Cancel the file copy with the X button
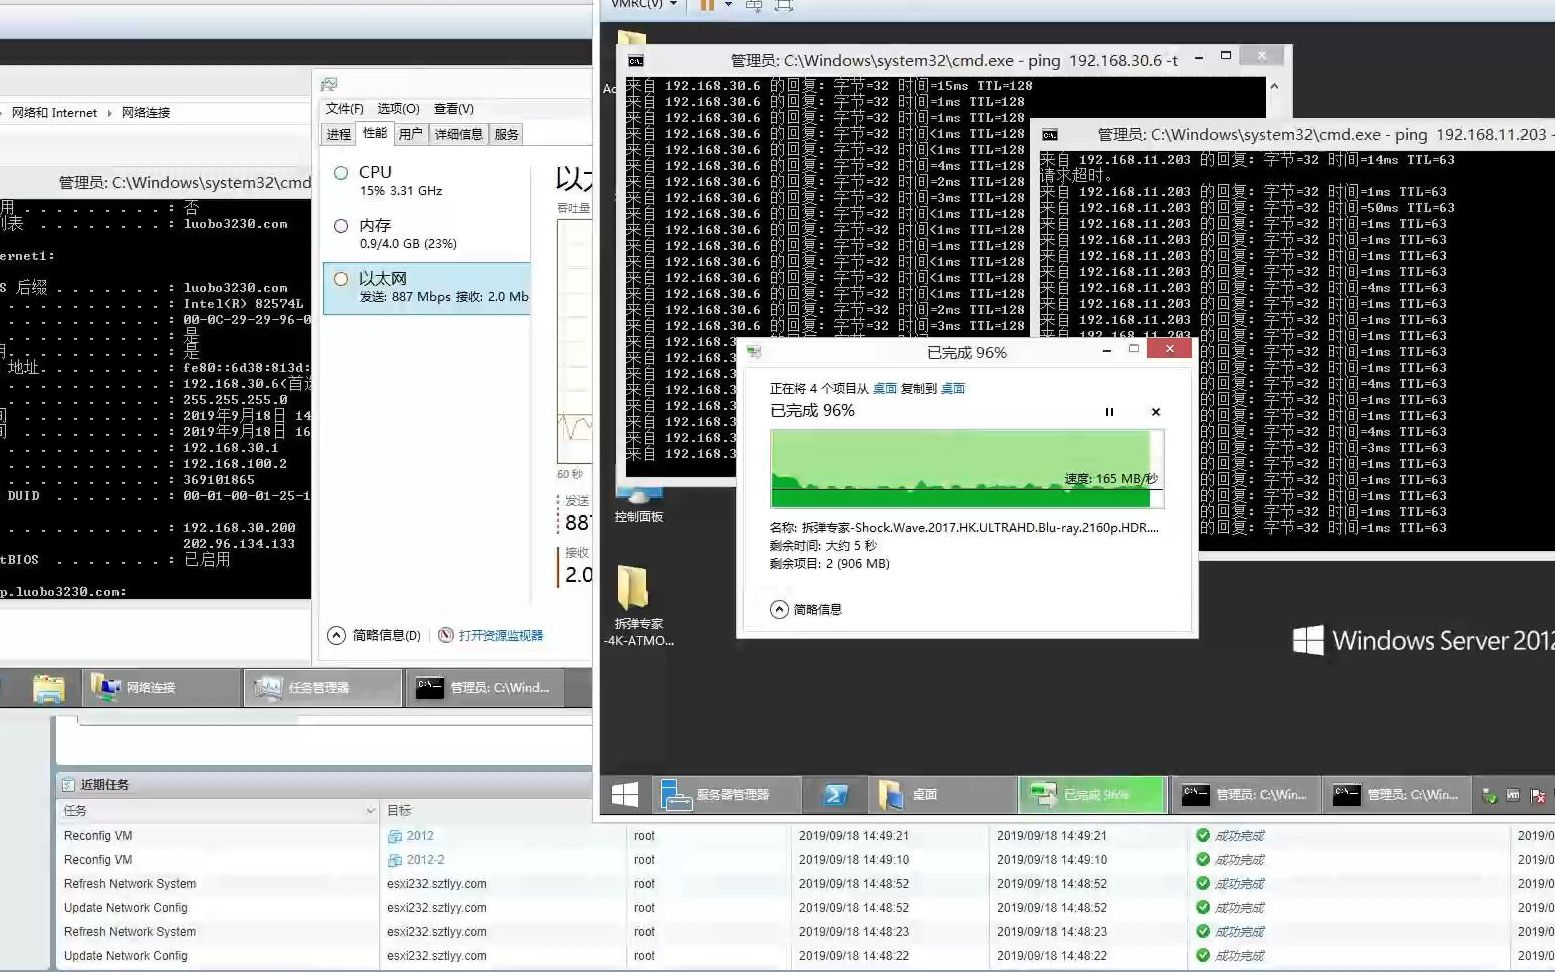 pos(1156,412)
